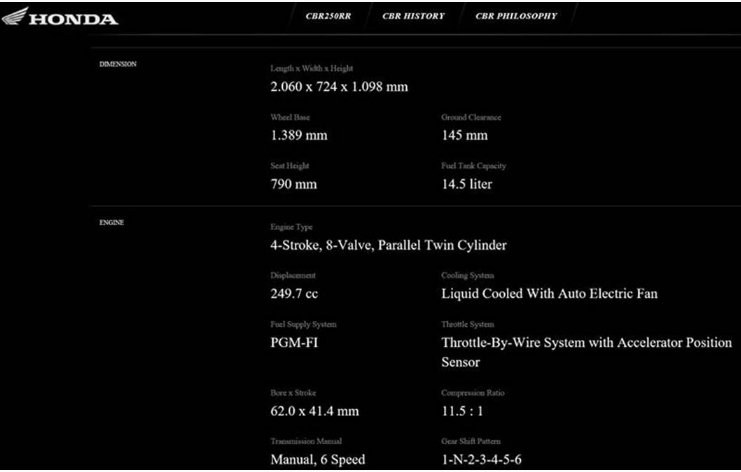Click the 'Cooling System' label

coord(467,275)
